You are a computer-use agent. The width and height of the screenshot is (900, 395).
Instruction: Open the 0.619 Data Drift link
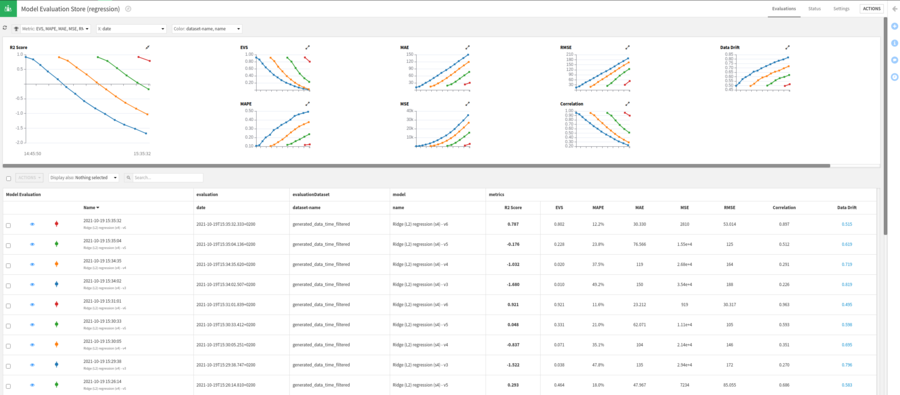pyautogui.click(x=847, y=245)
